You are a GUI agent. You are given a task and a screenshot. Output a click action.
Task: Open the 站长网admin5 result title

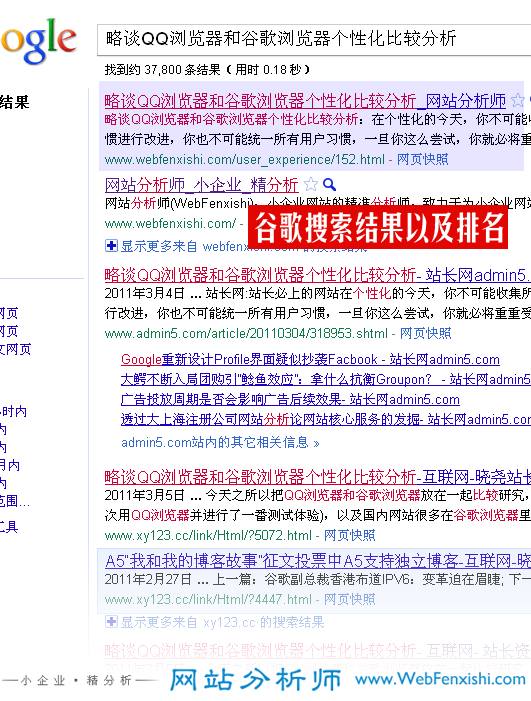(x=317, y=274)
